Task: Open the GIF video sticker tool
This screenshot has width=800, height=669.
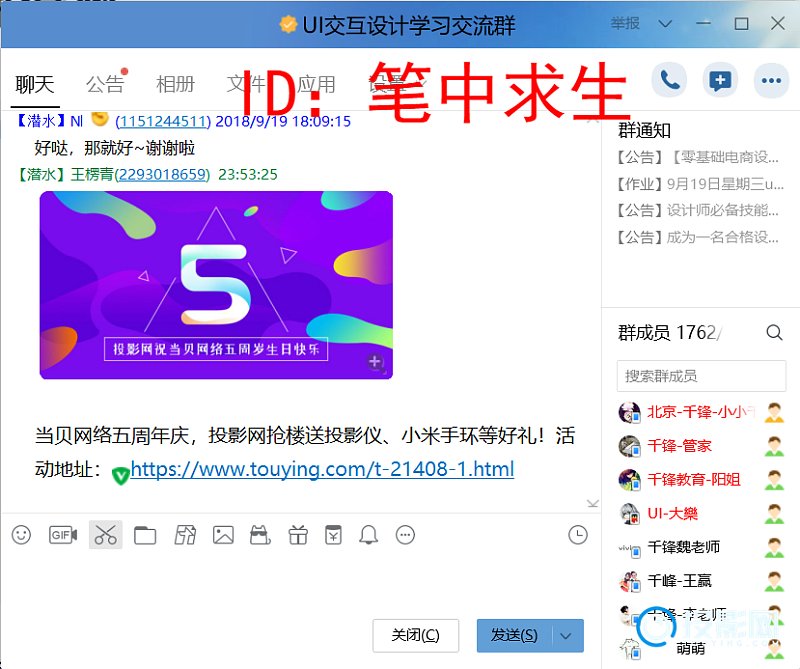Action: [x=63, y=535]
